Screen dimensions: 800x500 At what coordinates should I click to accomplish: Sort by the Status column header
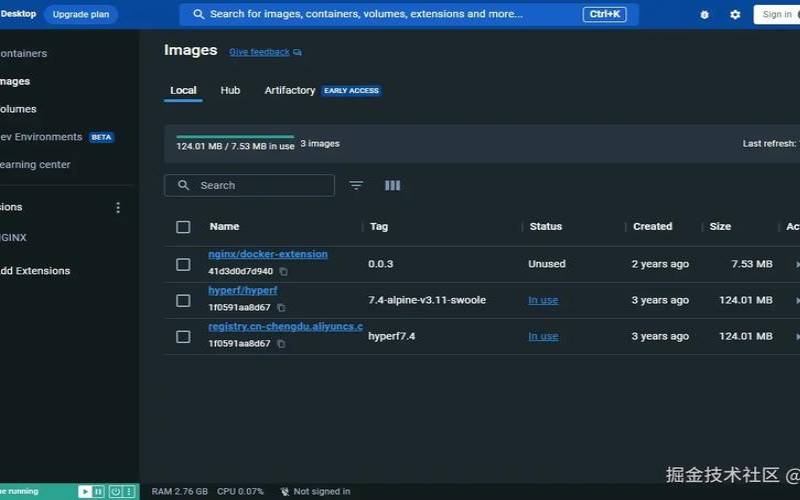click(x=546, y=227)
